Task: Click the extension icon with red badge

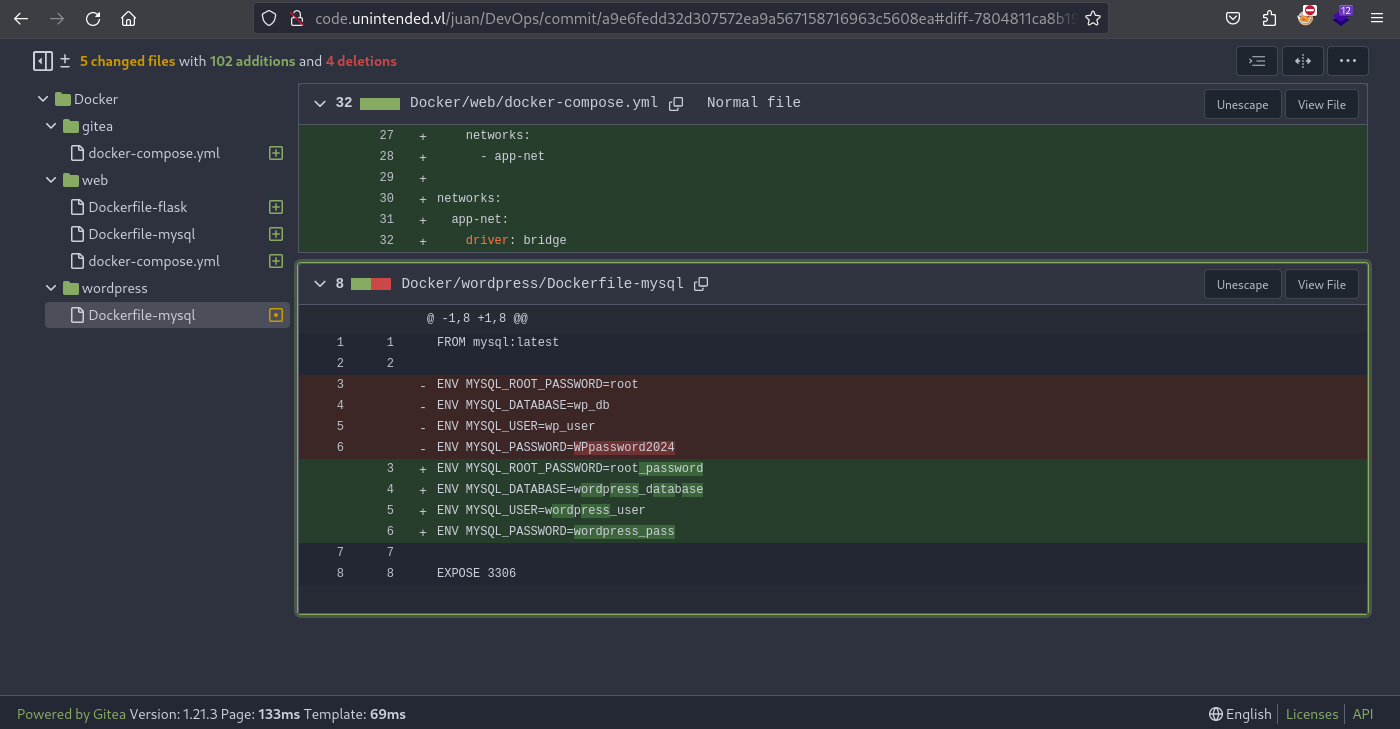Action: coord(1306,16)
